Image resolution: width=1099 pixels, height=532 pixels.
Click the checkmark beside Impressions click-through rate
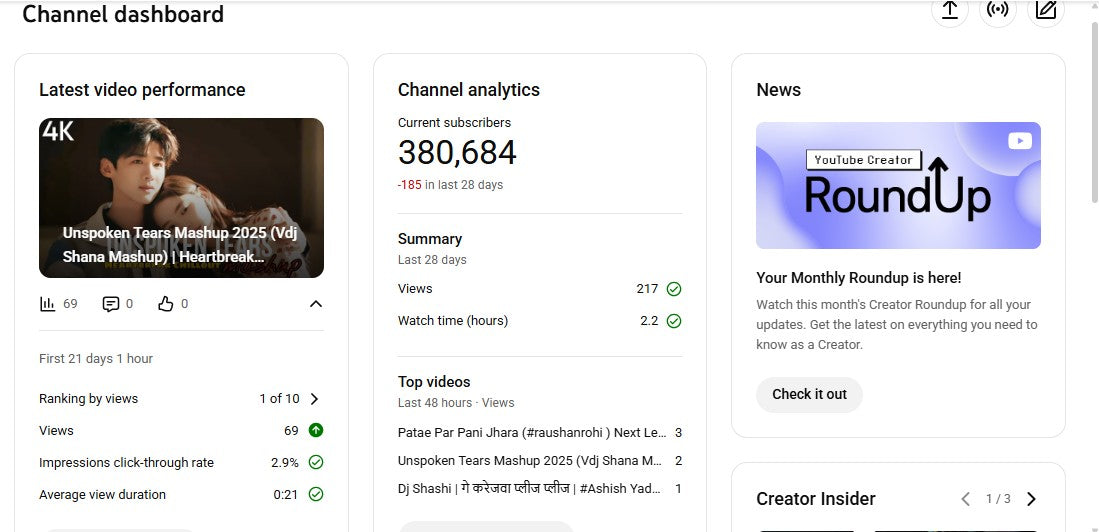[x=316, y=463]
